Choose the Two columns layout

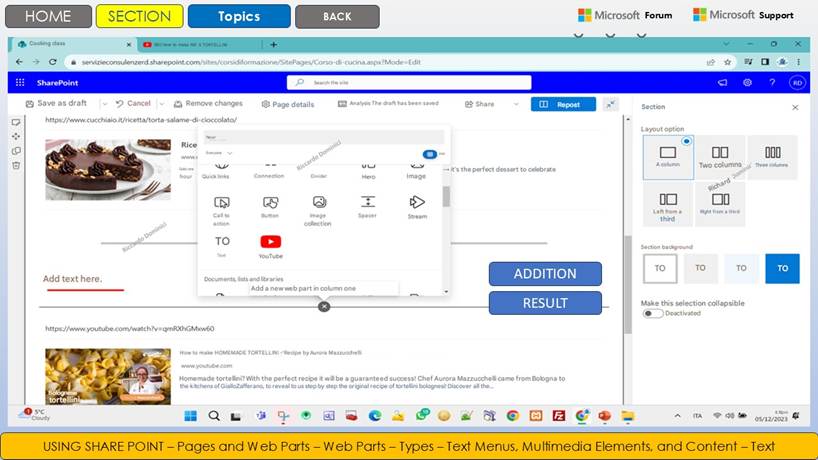pos(720,157)
